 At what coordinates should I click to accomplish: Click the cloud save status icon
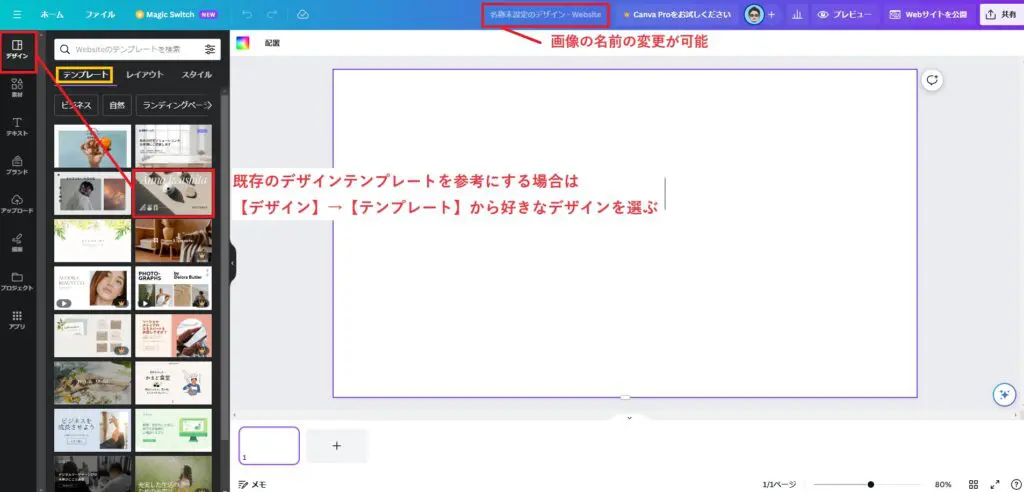click(302, 14)
